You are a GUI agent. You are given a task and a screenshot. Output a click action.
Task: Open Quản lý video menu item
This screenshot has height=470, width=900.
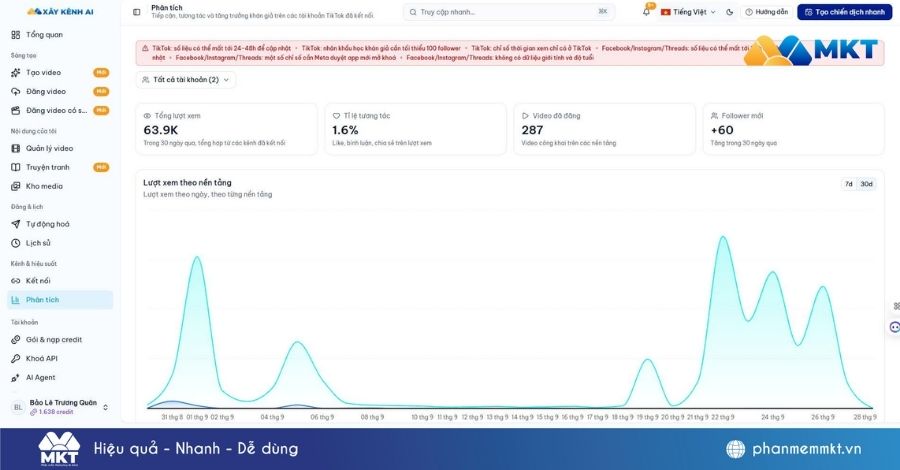tap(60, 149)
